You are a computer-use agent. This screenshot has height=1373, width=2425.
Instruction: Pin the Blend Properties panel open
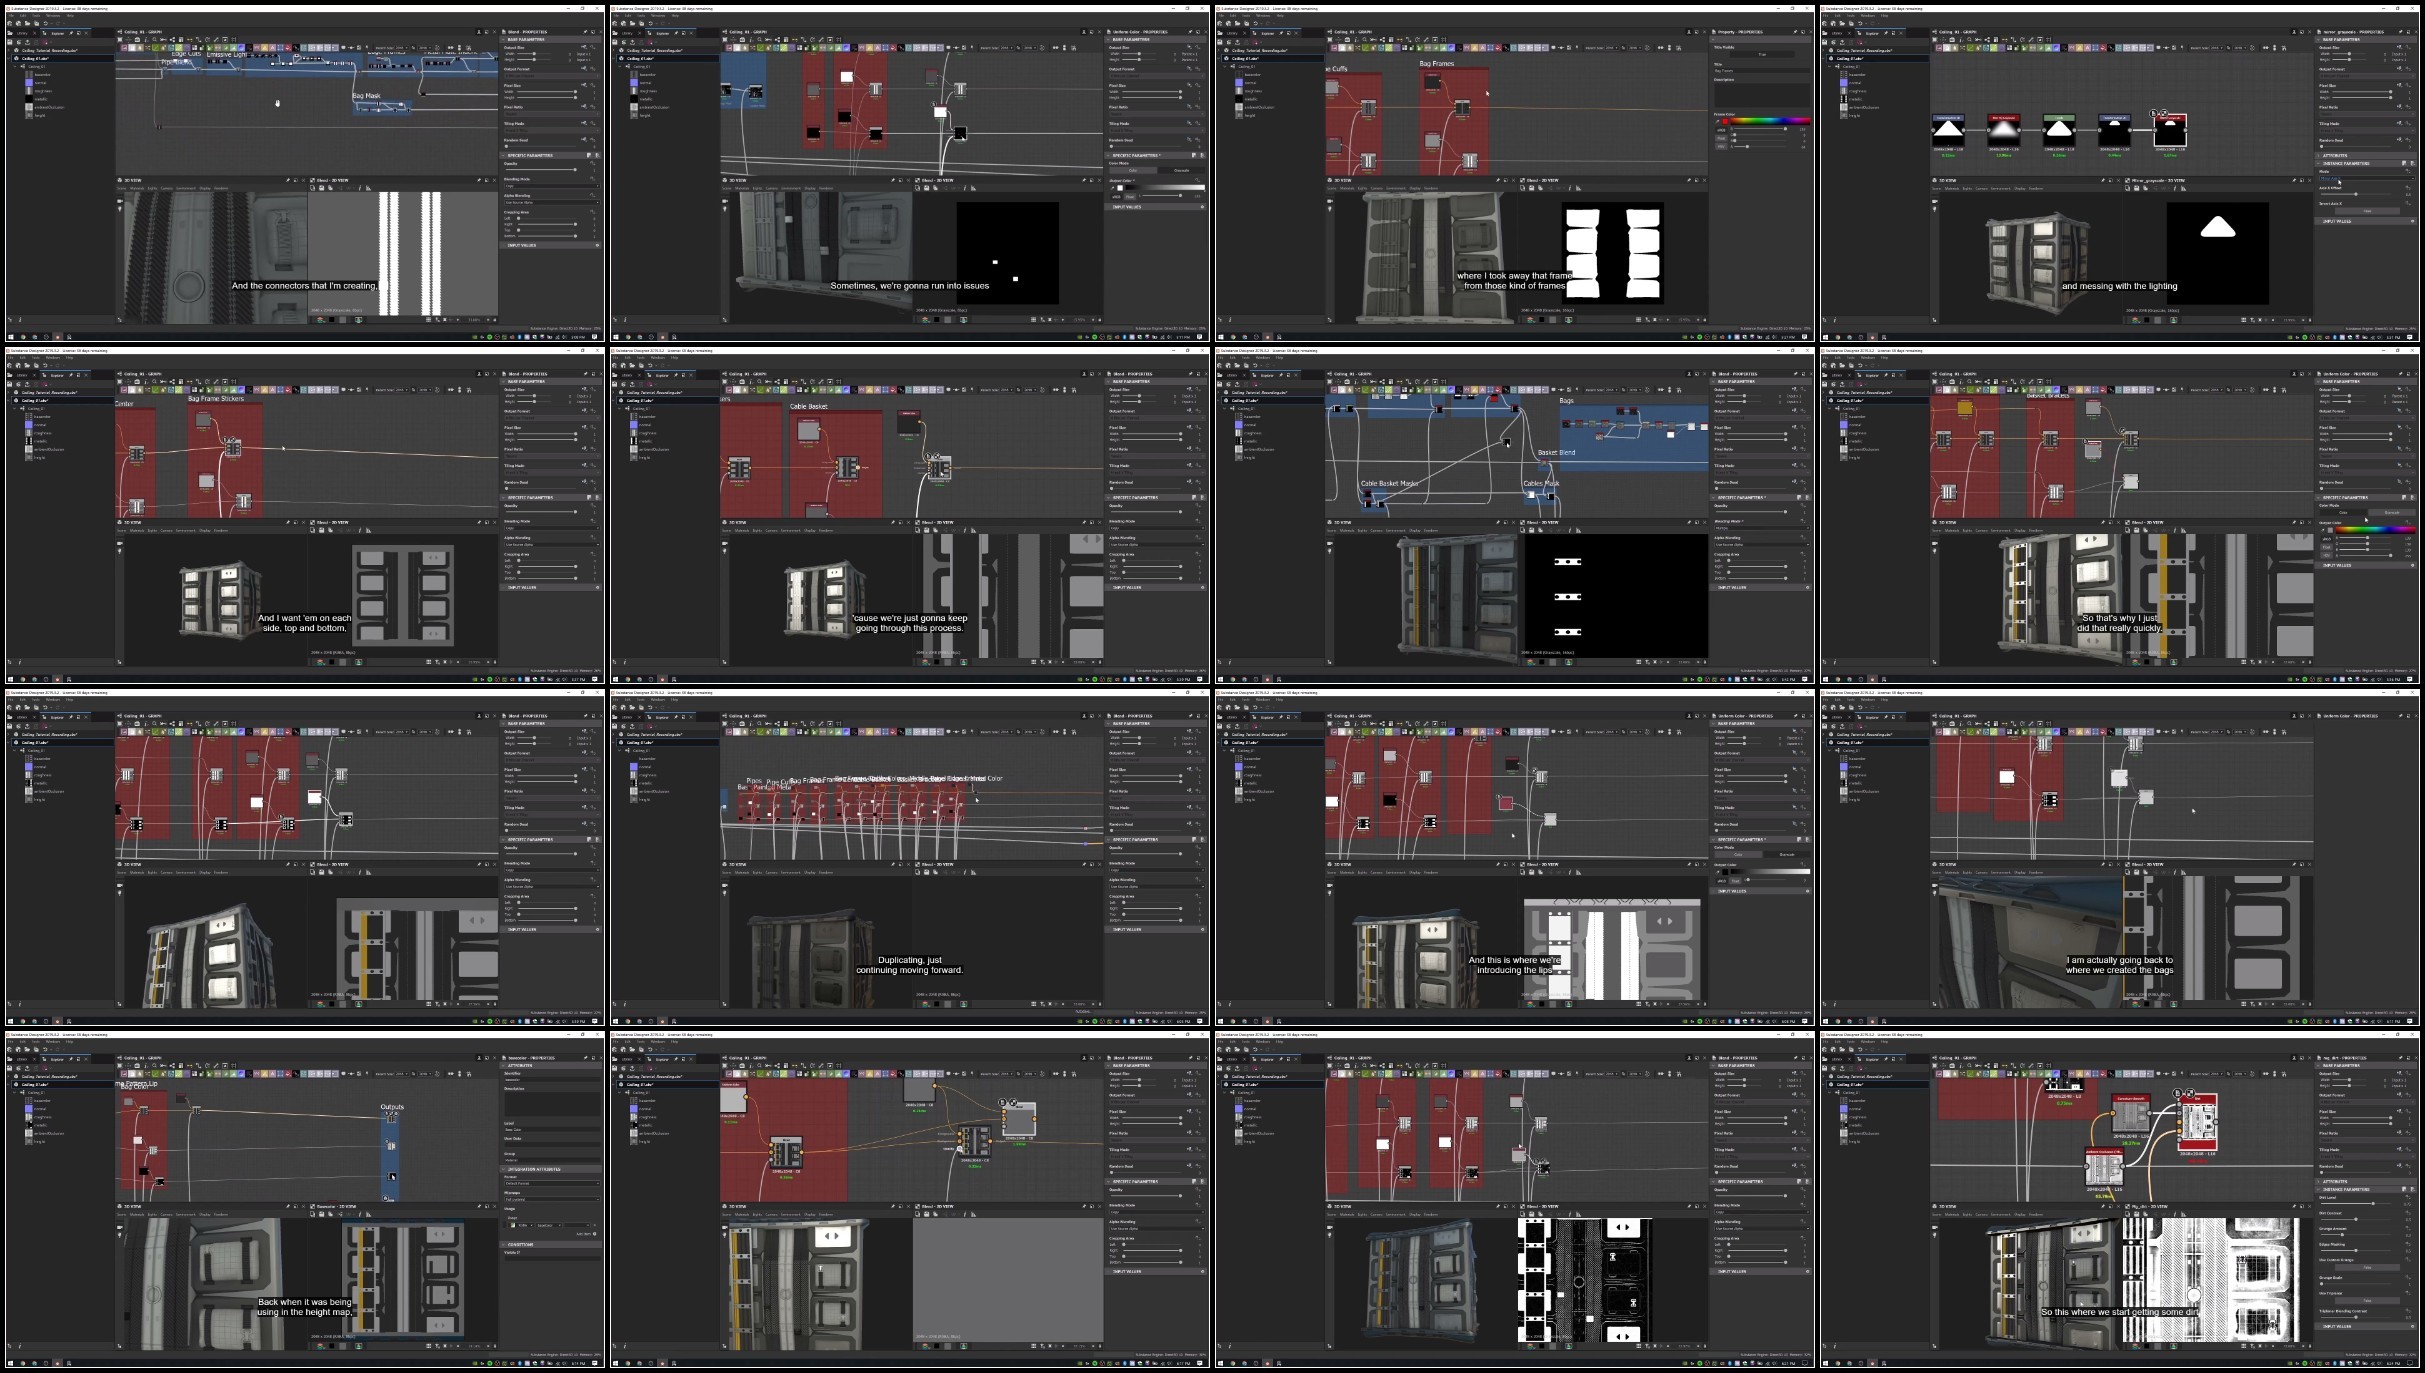585,32
